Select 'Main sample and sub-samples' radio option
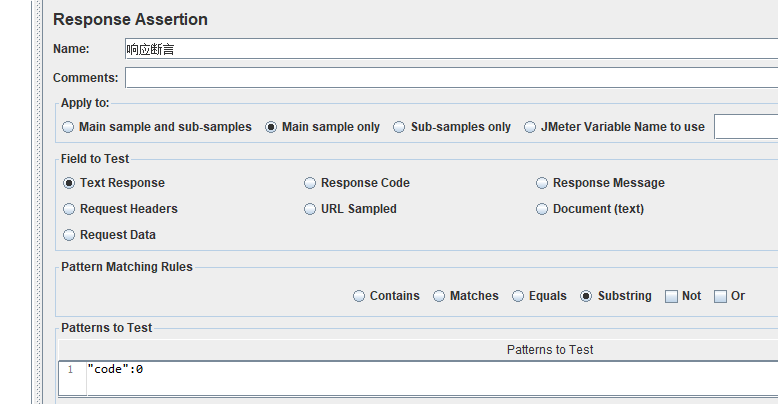The height and width of the screenshot is (404, 778). (x=68, y=127)
